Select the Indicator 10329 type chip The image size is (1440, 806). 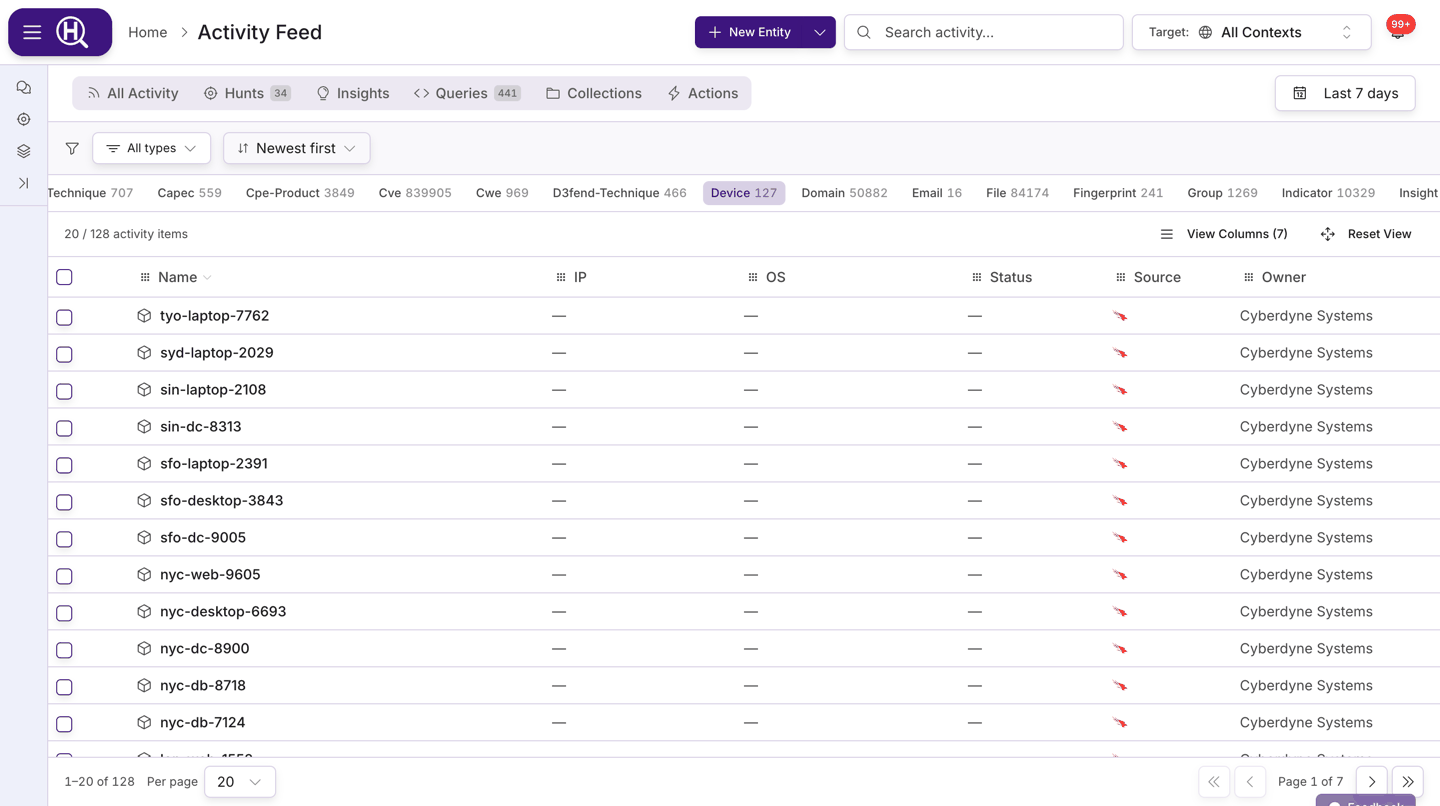1328,193
